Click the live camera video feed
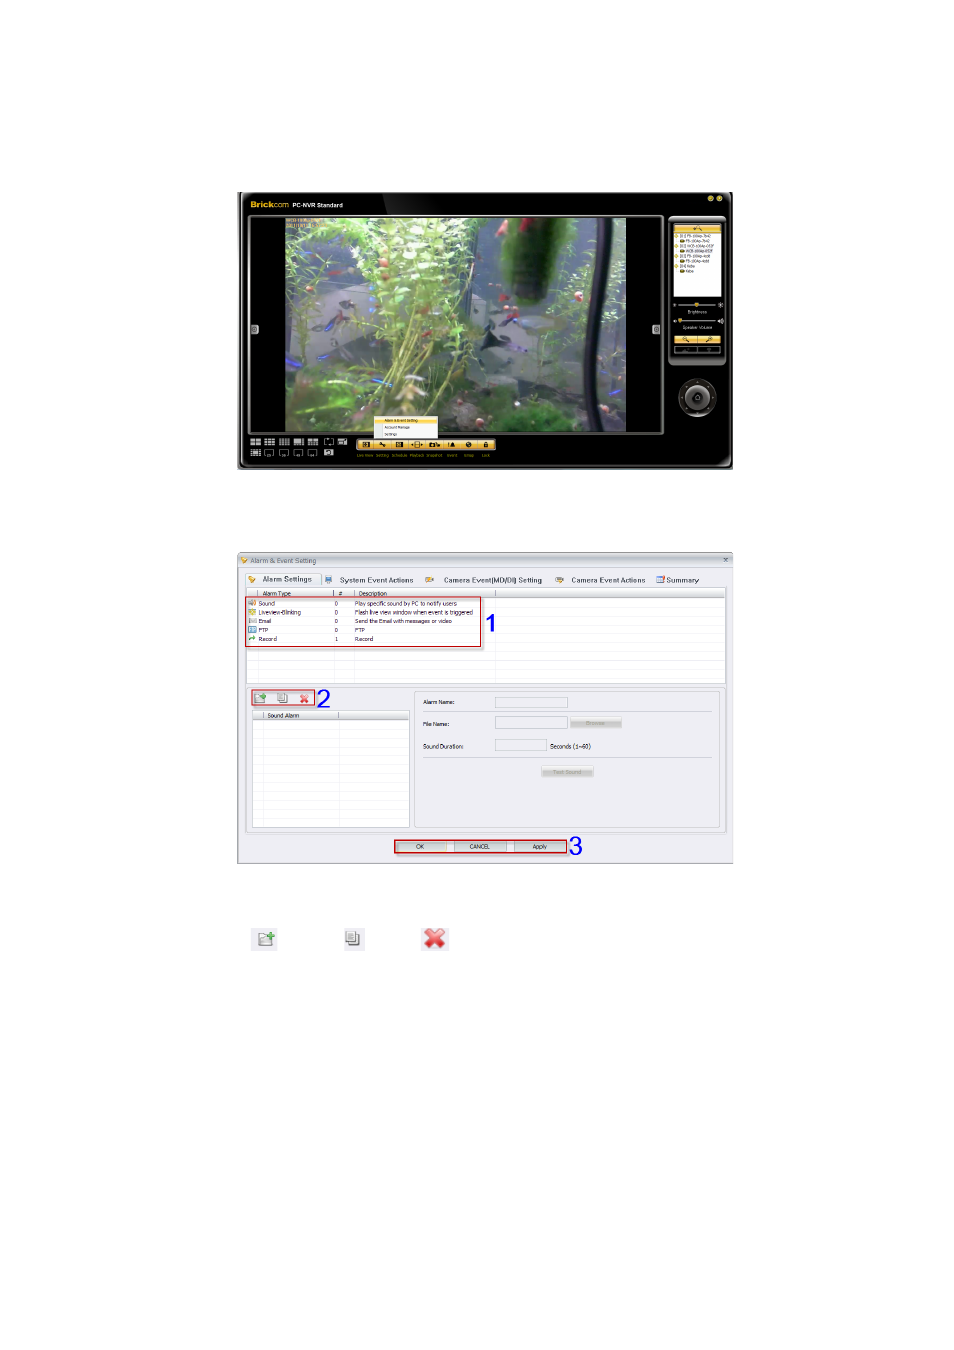954x1350 pixels. point(456,325)
